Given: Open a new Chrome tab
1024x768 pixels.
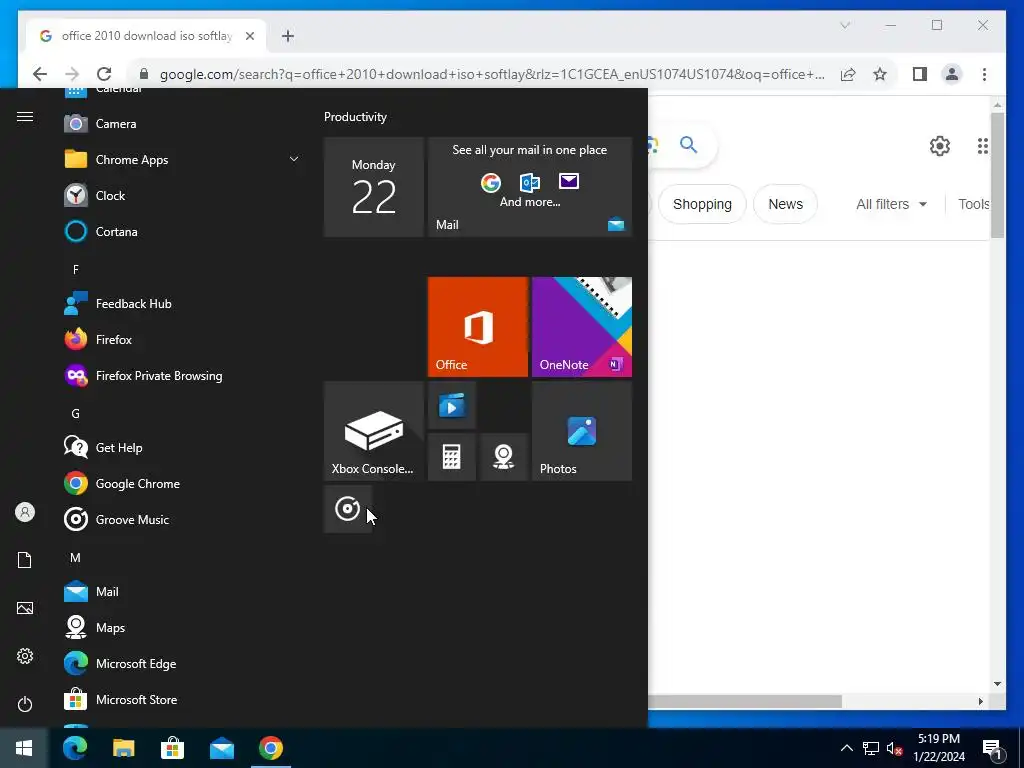Looking at the screenshot, I should (x=287, y=36).
